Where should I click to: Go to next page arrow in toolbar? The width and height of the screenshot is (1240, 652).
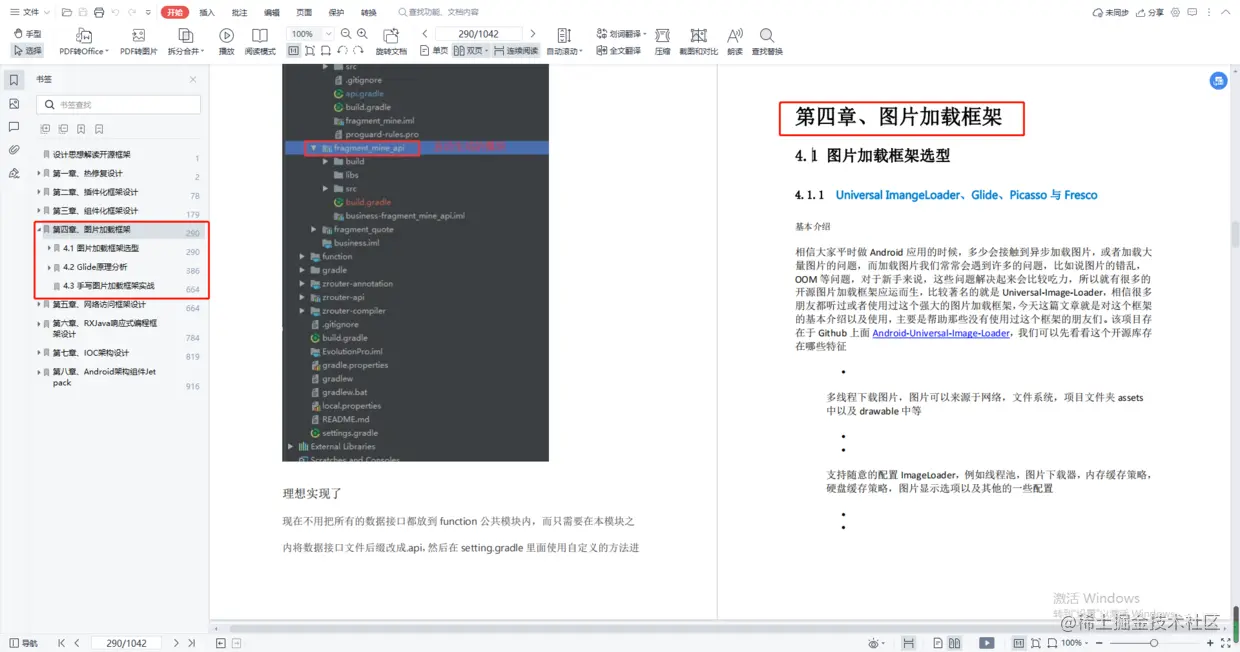coord(532,34)
